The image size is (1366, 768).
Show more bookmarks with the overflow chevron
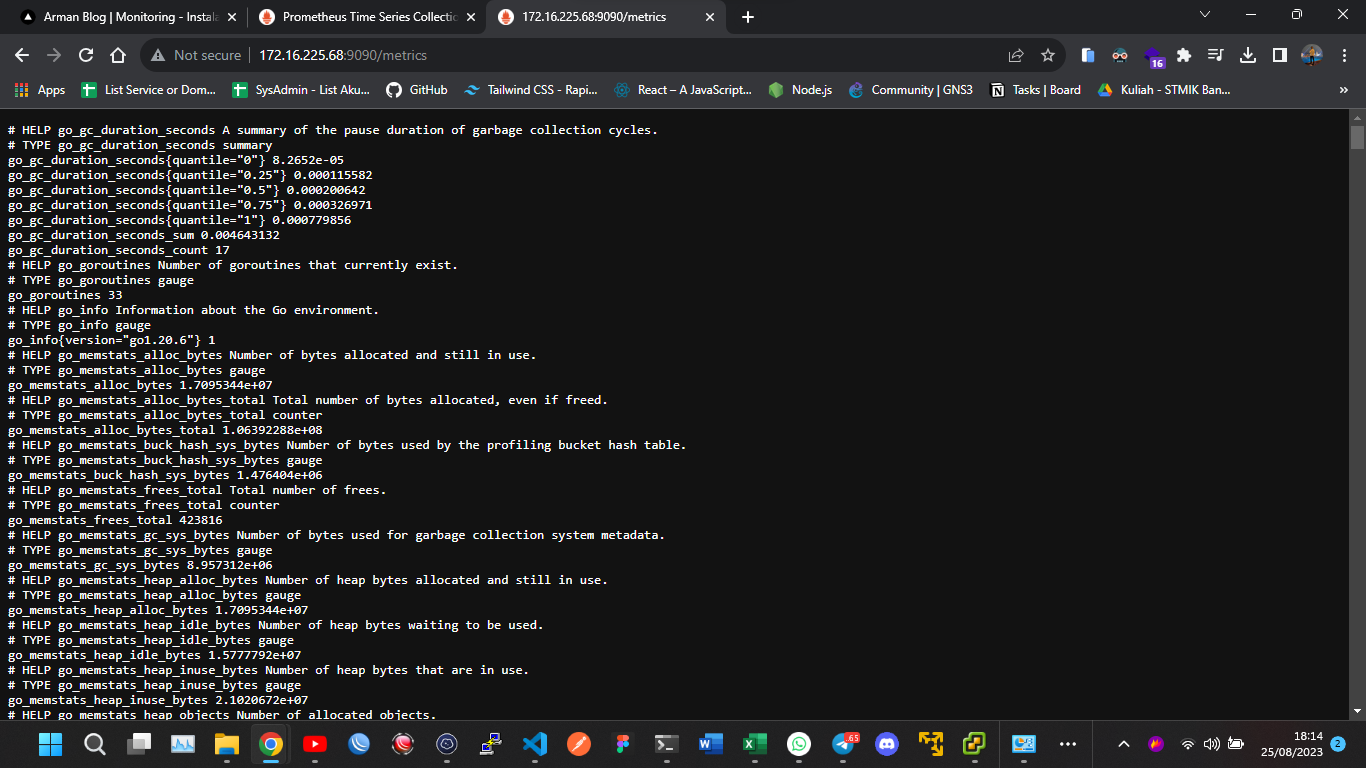point(1343,90)
